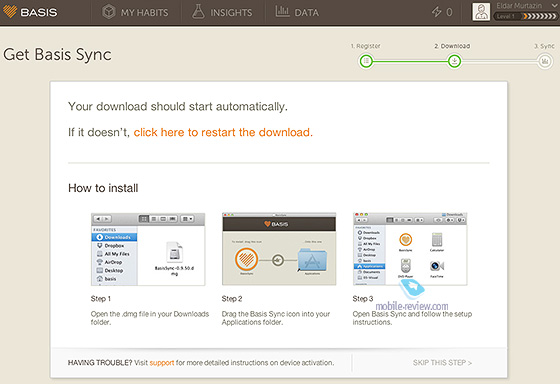Click the Sync step circle
Image resolution: width=560 pixels, height=384 pixels.
[545, 61]
